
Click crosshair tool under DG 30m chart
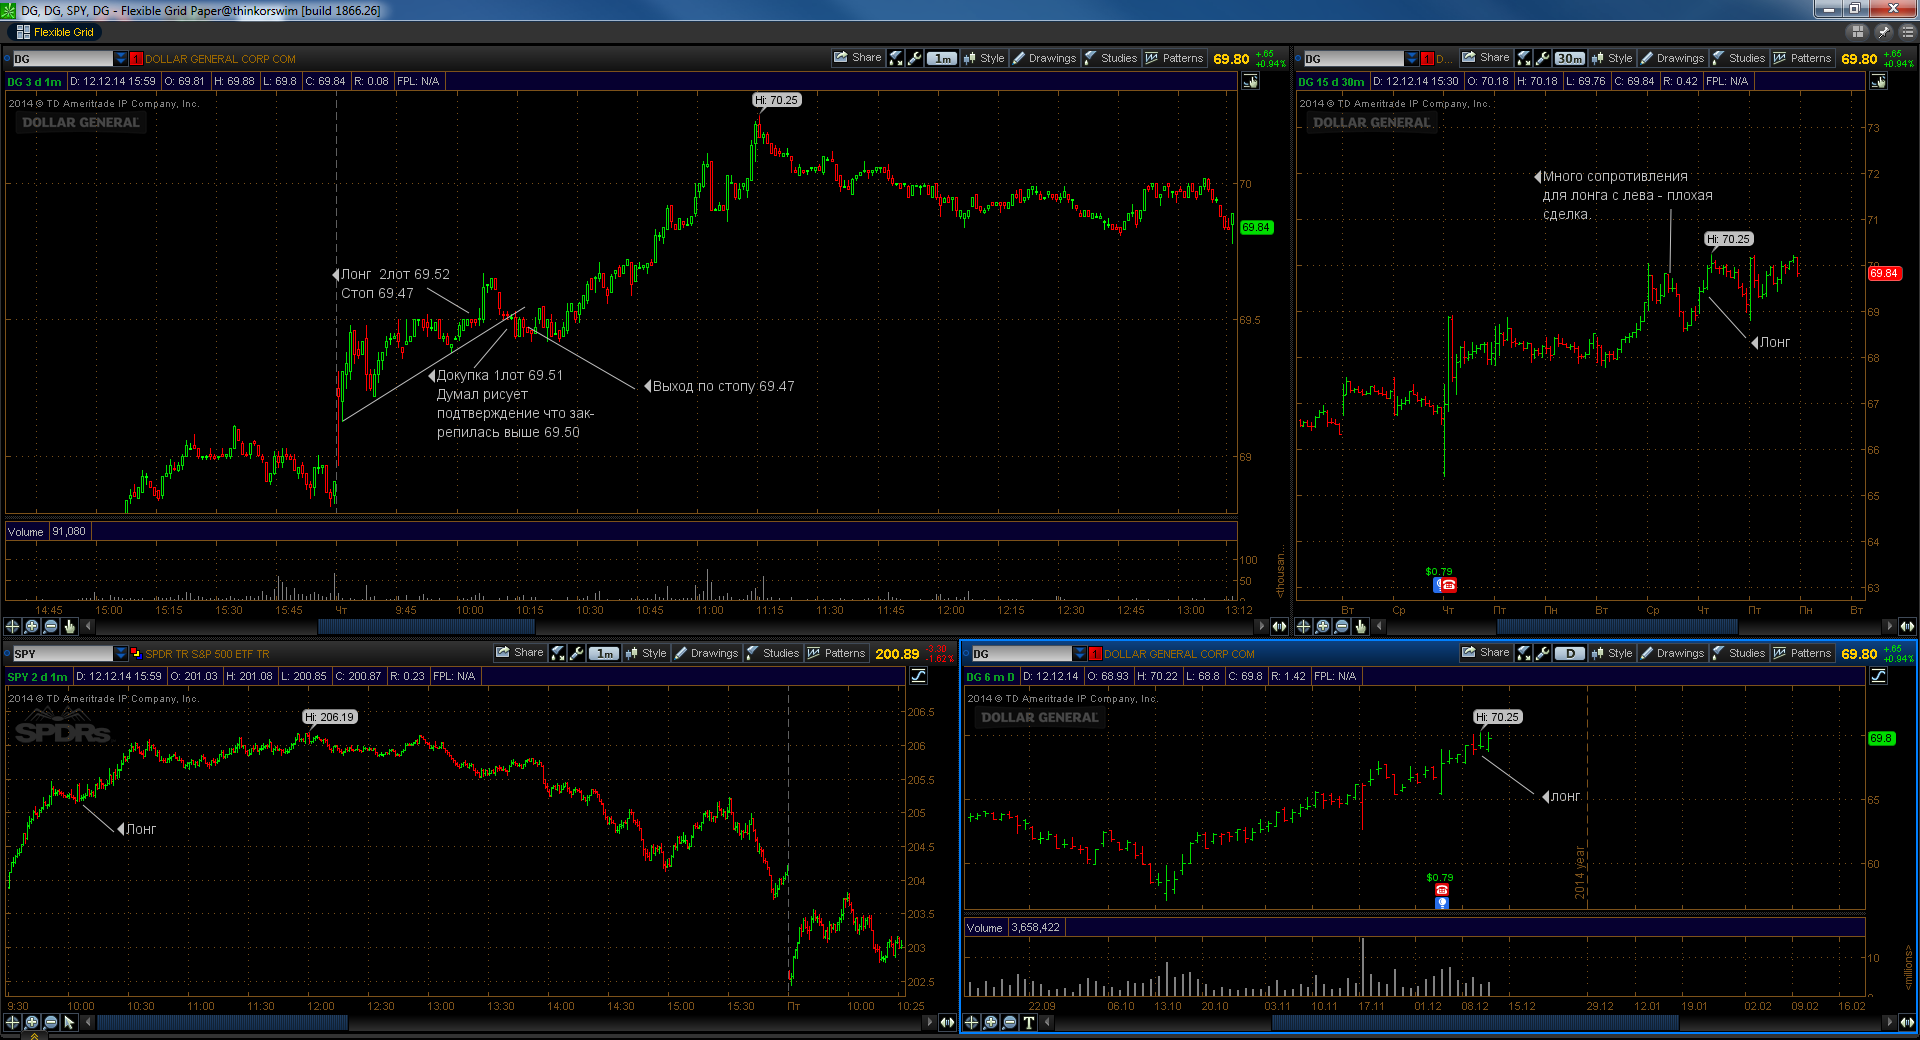tap(1303, 626)
